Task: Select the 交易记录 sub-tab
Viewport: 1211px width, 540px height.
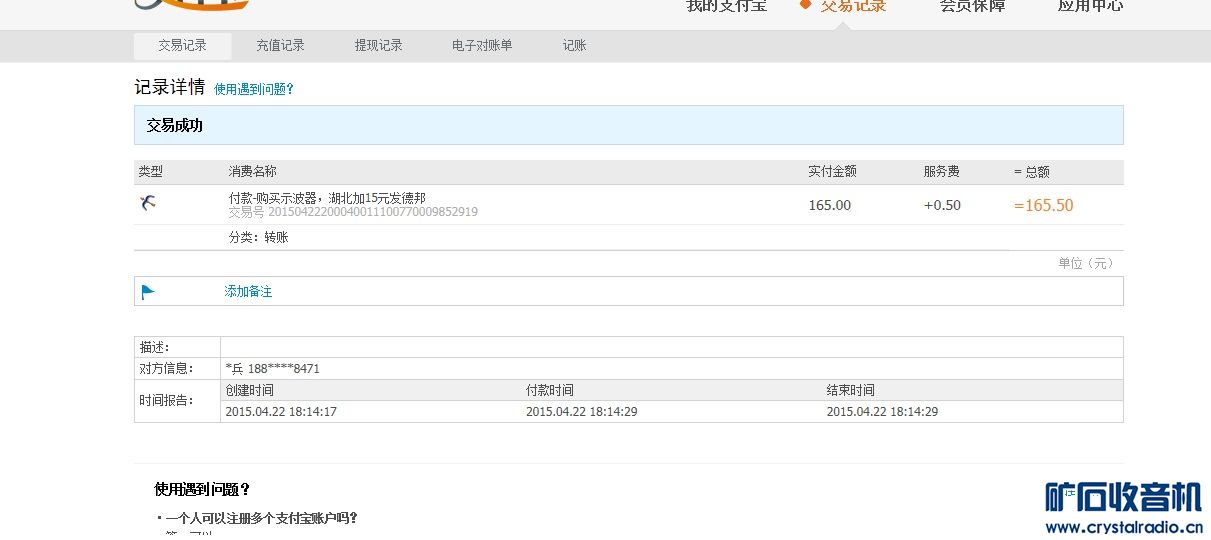Action: 183,46
